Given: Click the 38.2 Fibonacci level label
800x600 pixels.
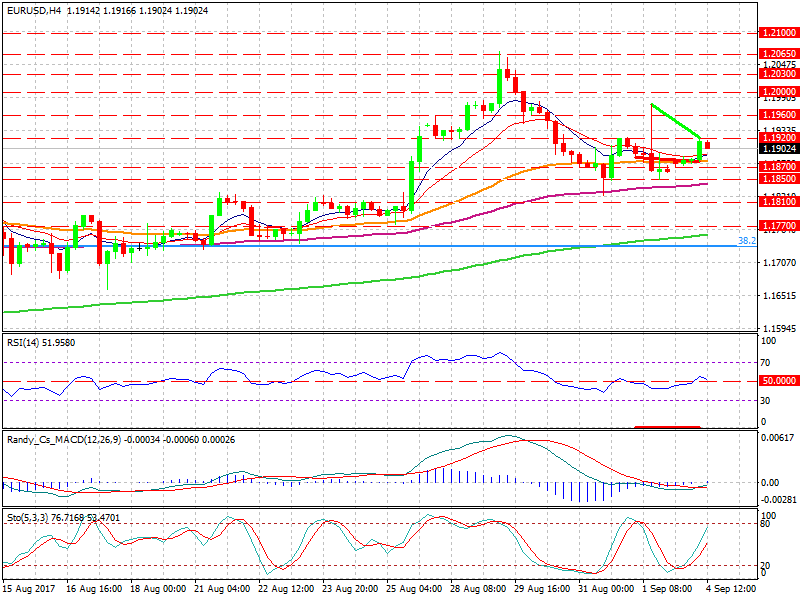Looking at the screenshot, I should (747, 240).
